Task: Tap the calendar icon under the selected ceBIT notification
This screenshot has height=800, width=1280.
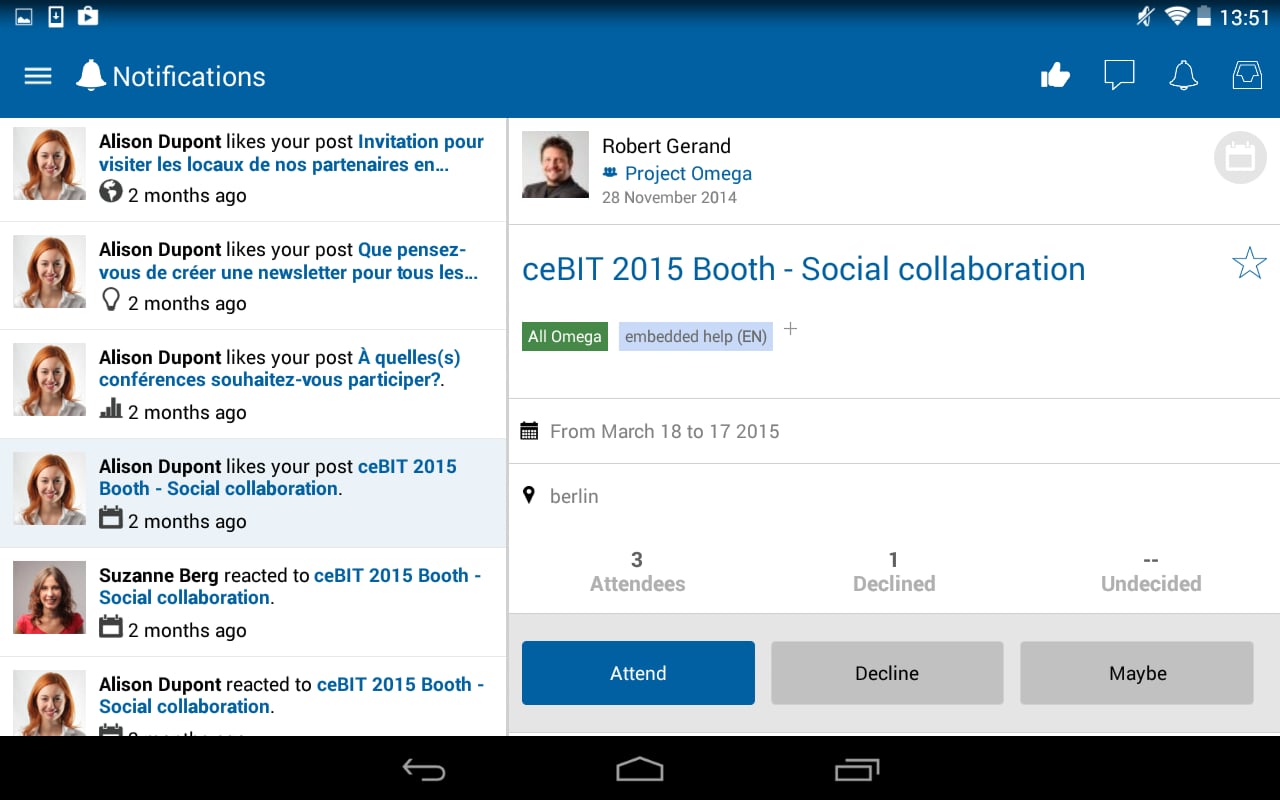Action: pos(111,517)
